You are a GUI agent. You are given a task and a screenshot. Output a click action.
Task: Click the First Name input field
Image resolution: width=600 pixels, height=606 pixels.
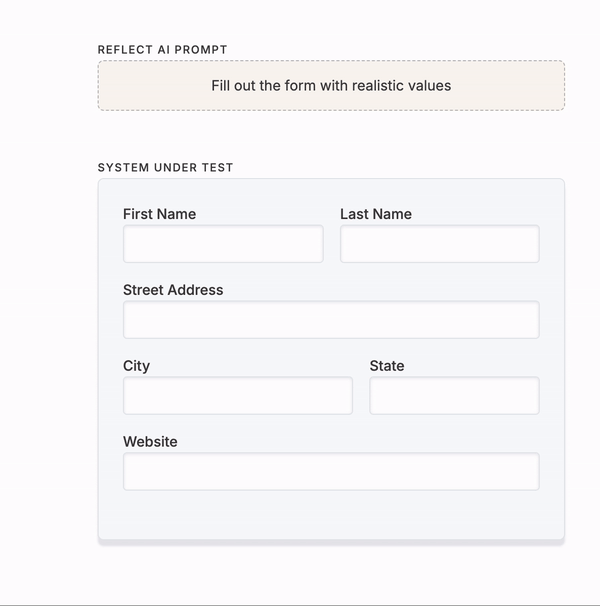(x=223, y=244)
